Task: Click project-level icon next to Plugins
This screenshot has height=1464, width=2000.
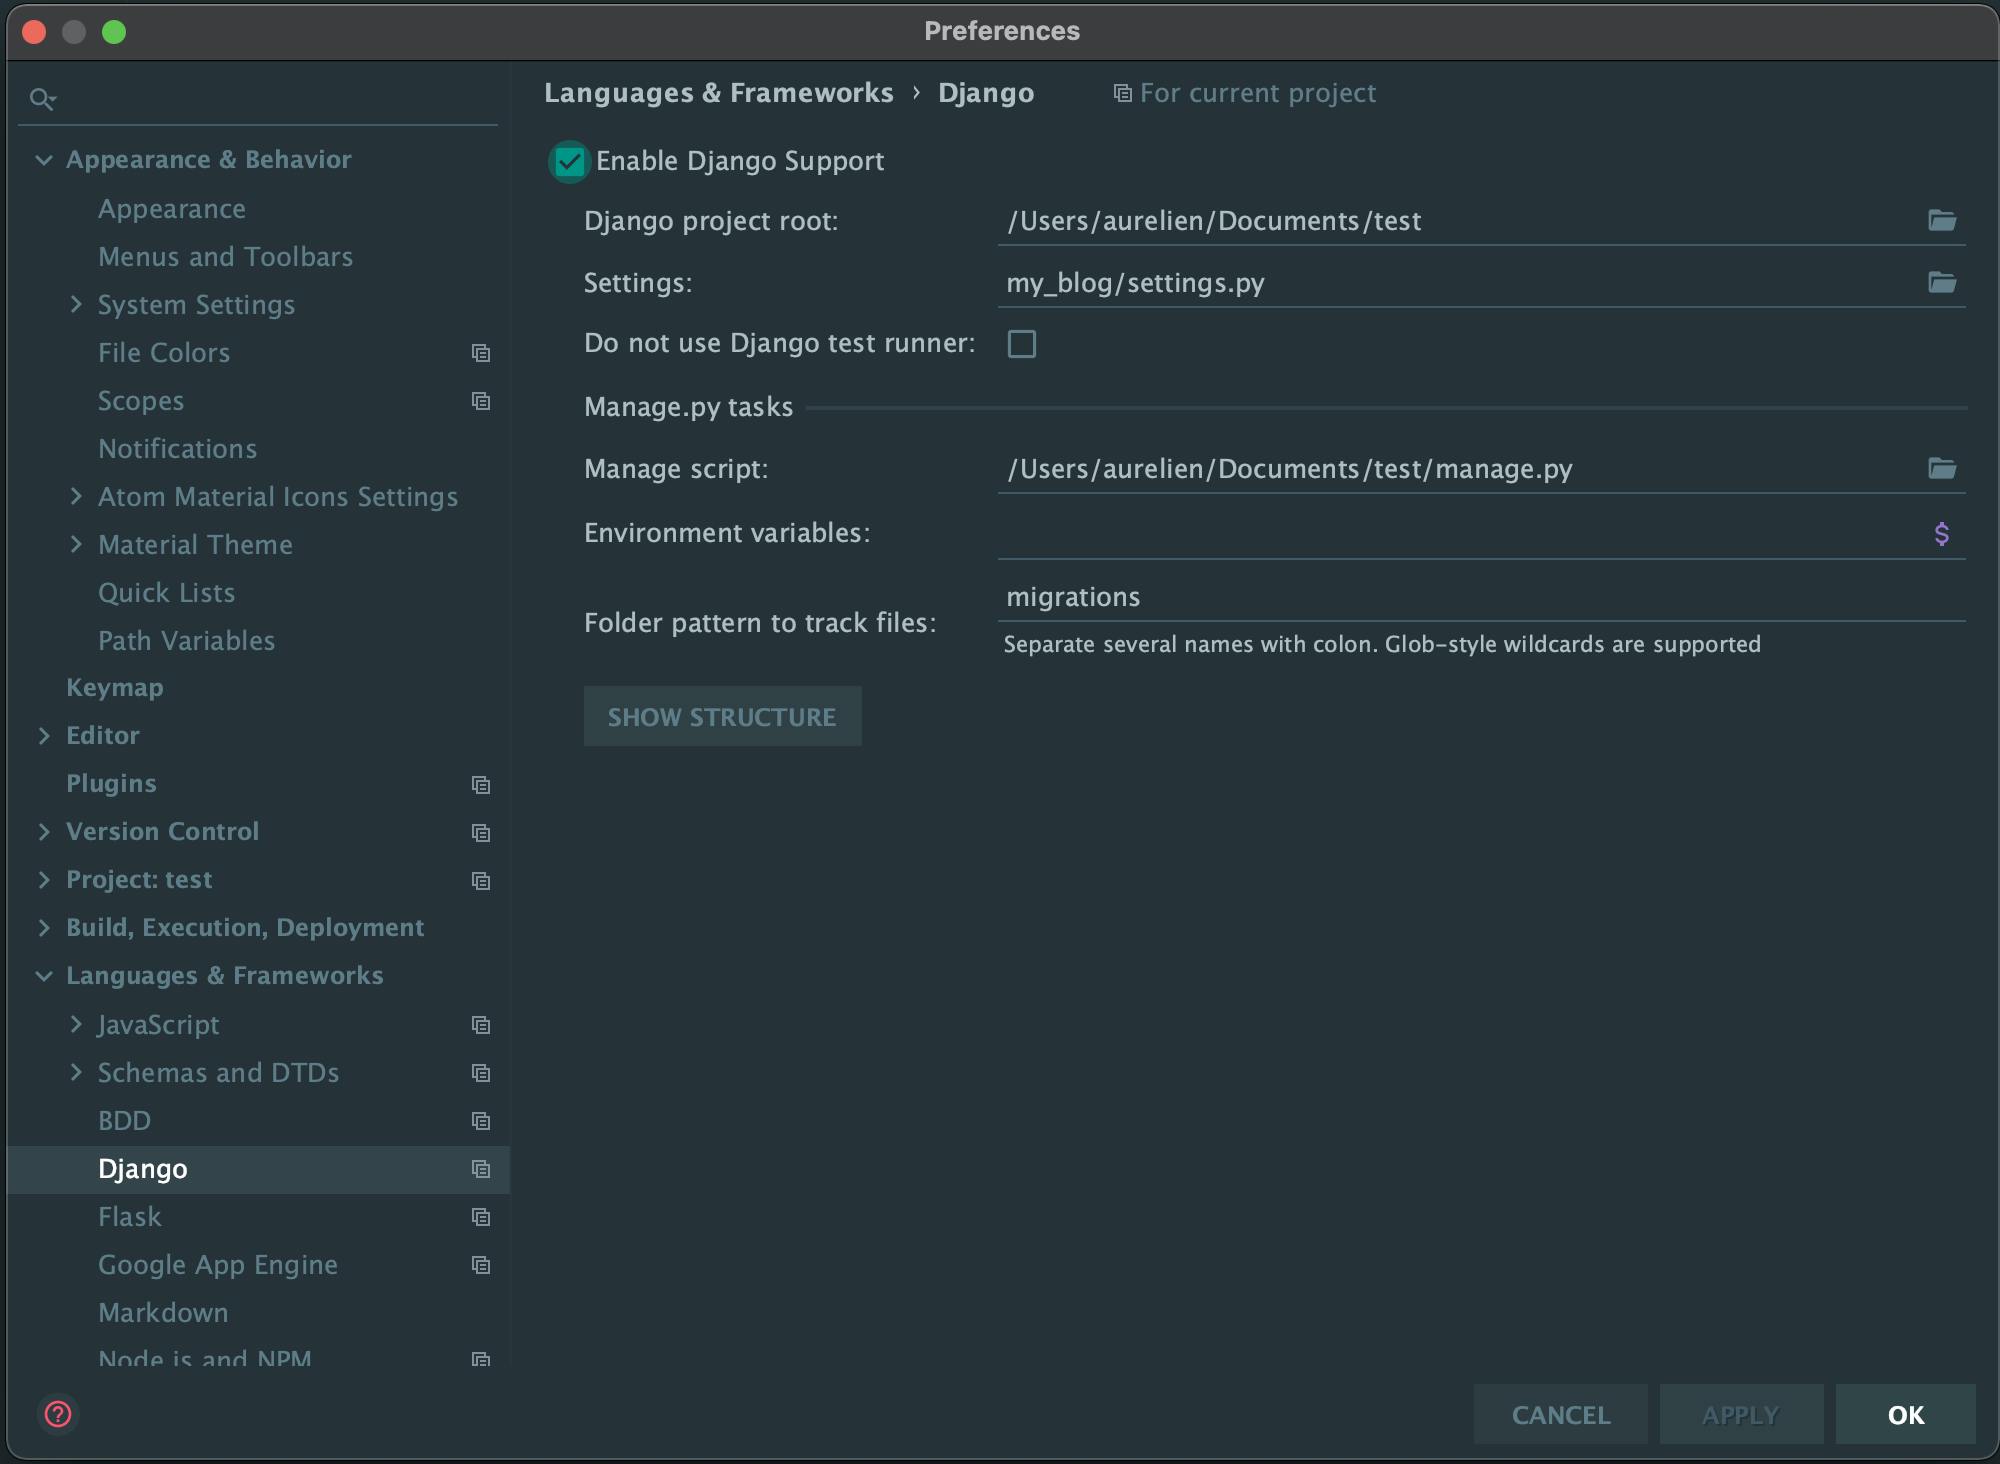Action: (481, 785)
